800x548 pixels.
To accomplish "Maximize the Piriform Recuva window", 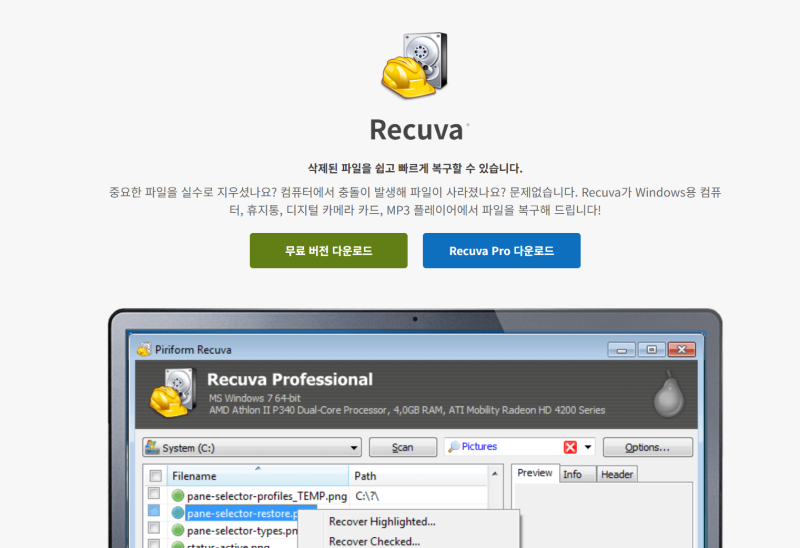I will pyautogui.click(x=652, y=350).
